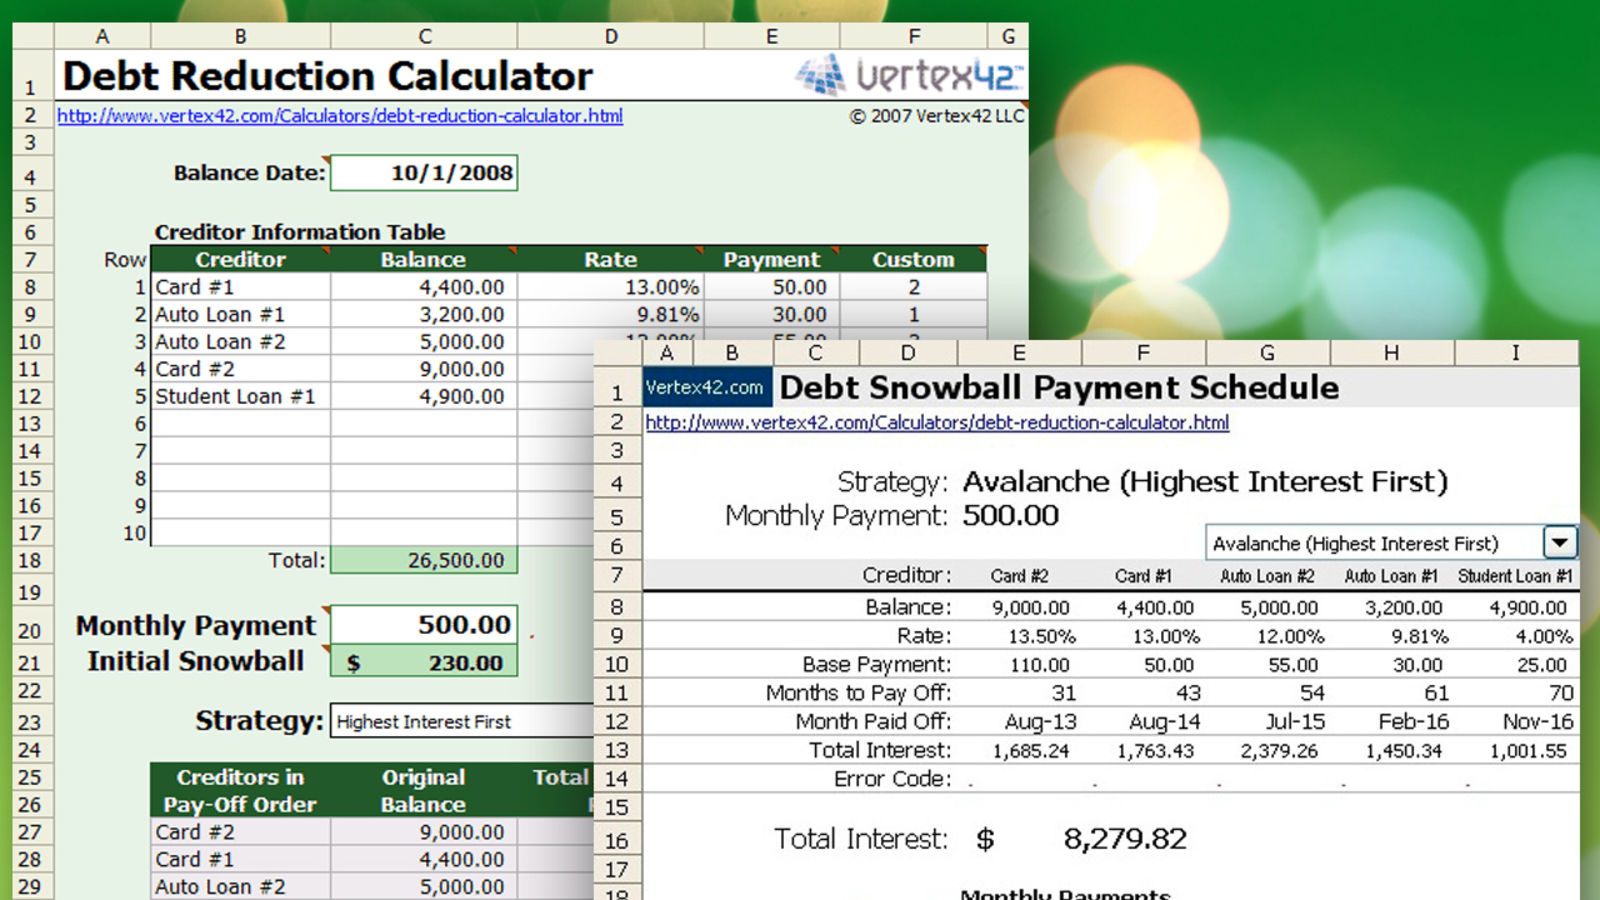Viewport: 1600px width, 900px height.
Task: Open the Avalanche strategy dropdown arrow
Action: click(x=1559, y=543)
